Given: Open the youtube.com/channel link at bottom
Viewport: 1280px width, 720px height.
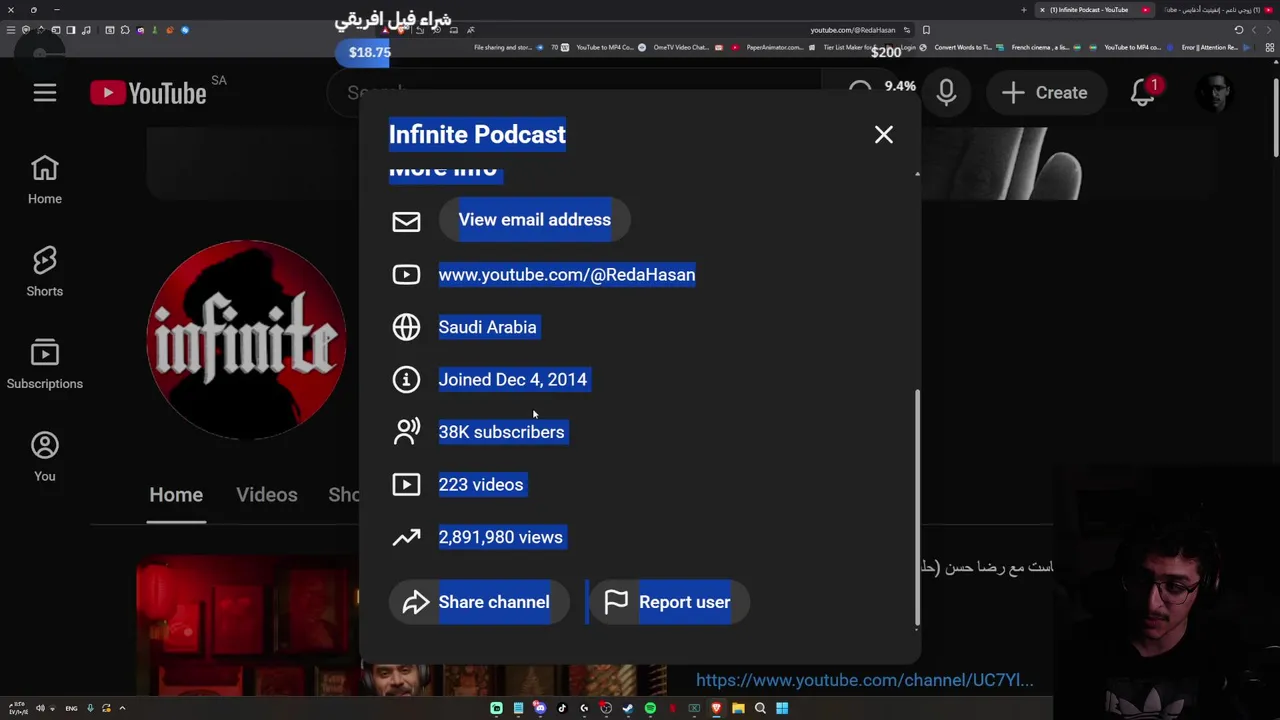Looking at the screenshot, I should coord(865,680).
